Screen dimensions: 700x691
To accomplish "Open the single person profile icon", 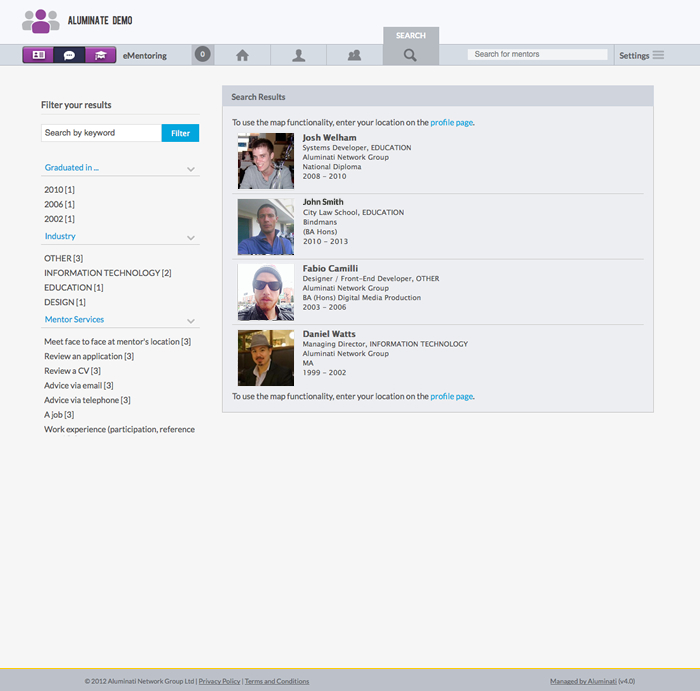I will (x=298, y=55).
